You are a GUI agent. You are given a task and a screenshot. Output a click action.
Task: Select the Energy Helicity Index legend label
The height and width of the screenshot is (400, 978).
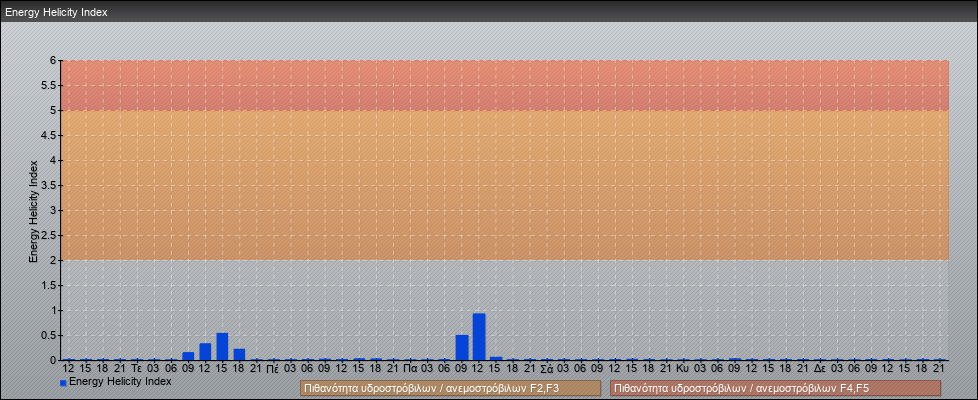(120, 381)
